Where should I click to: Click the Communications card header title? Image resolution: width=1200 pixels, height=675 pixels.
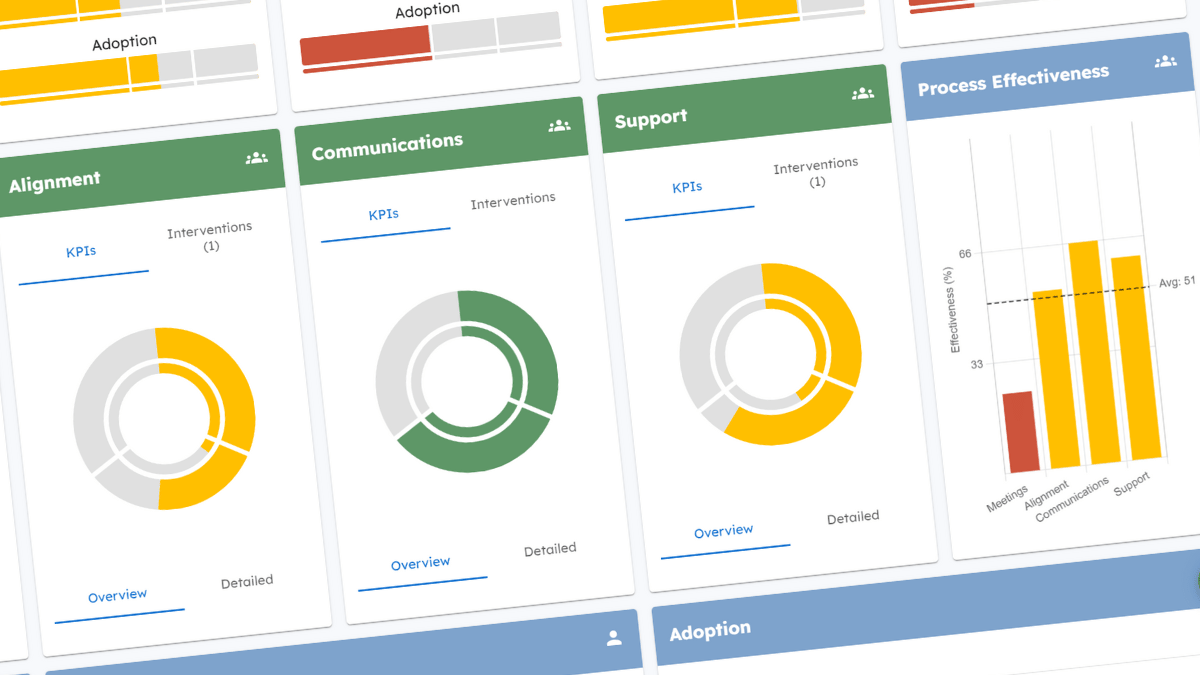(x=387, y=146)
